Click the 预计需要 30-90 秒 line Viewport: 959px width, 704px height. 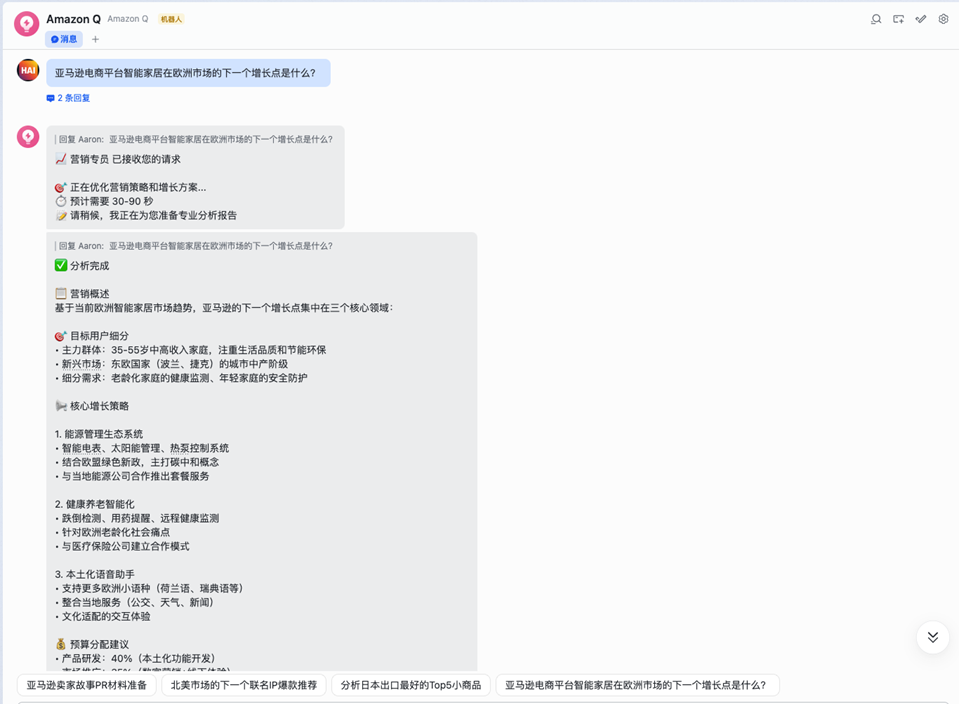[104, 201]
